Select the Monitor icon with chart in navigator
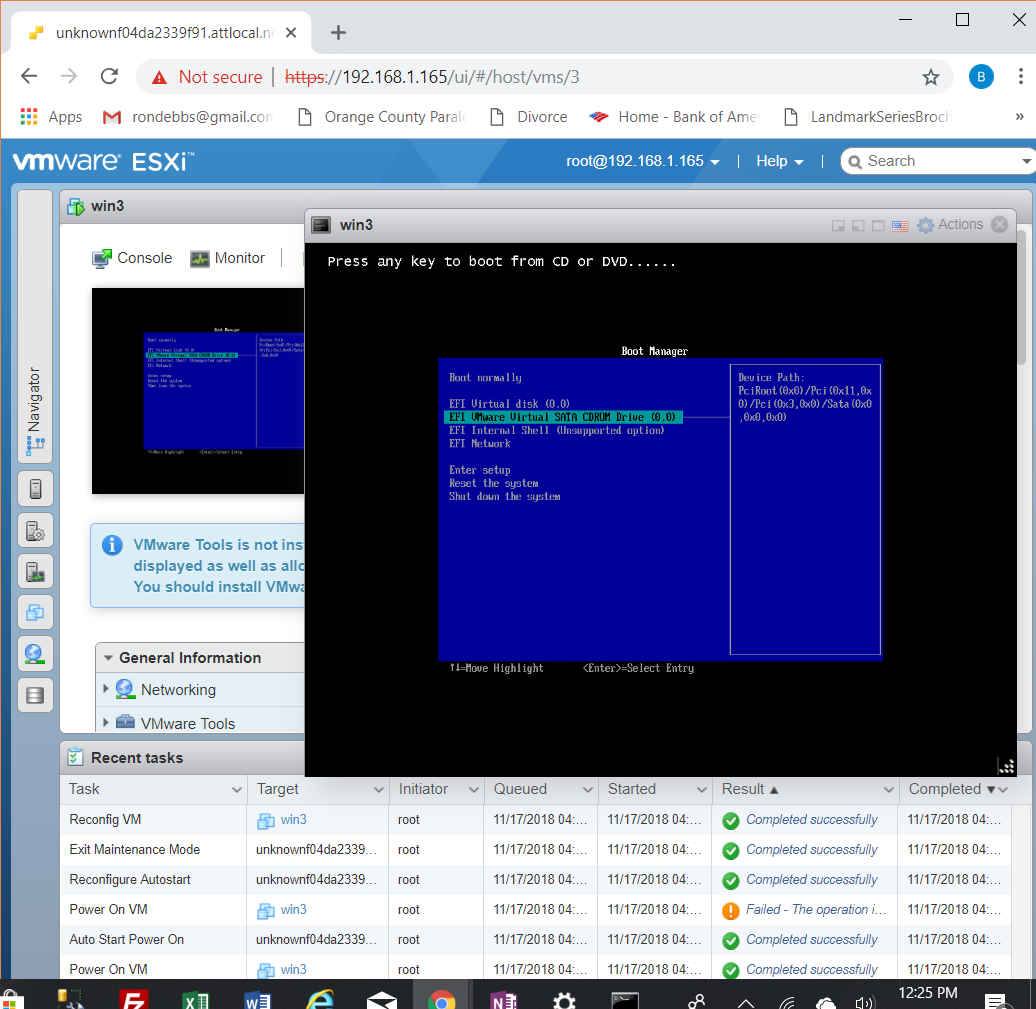The height and width of the screenshot is (1009, 1036). click(x=36, y=572)
